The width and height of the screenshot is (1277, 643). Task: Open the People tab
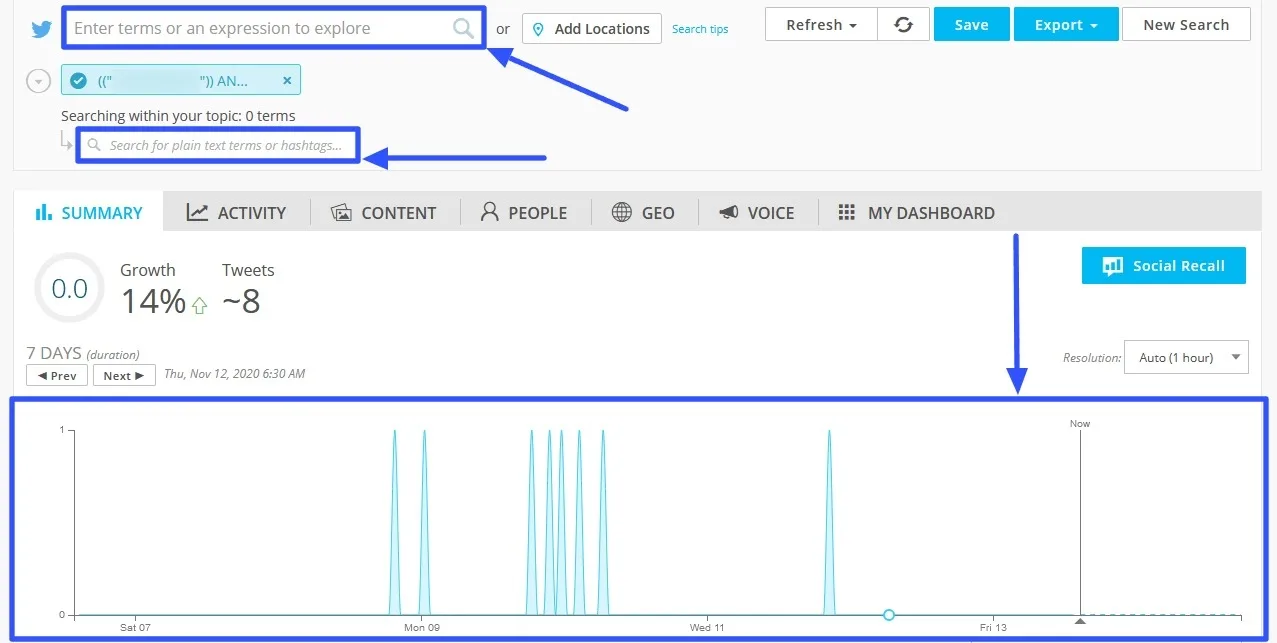524,212
